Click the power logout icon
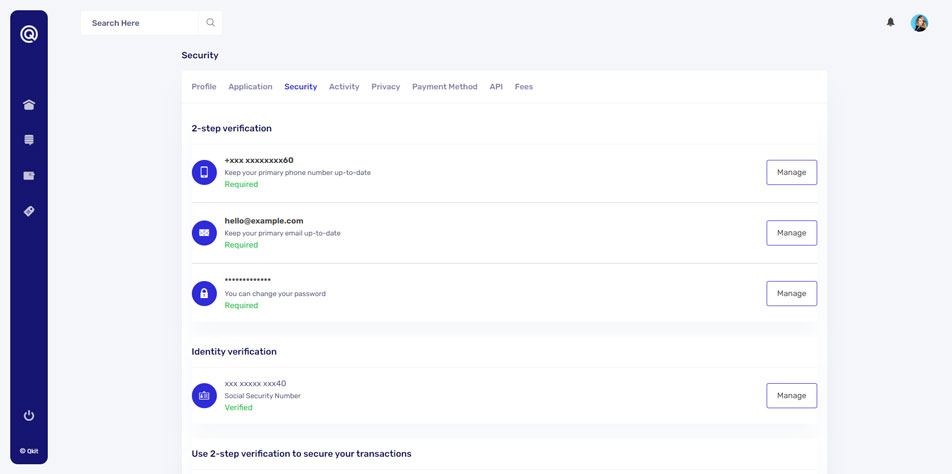Viewport: 952px width, 474px height. [x=29, y=415]
